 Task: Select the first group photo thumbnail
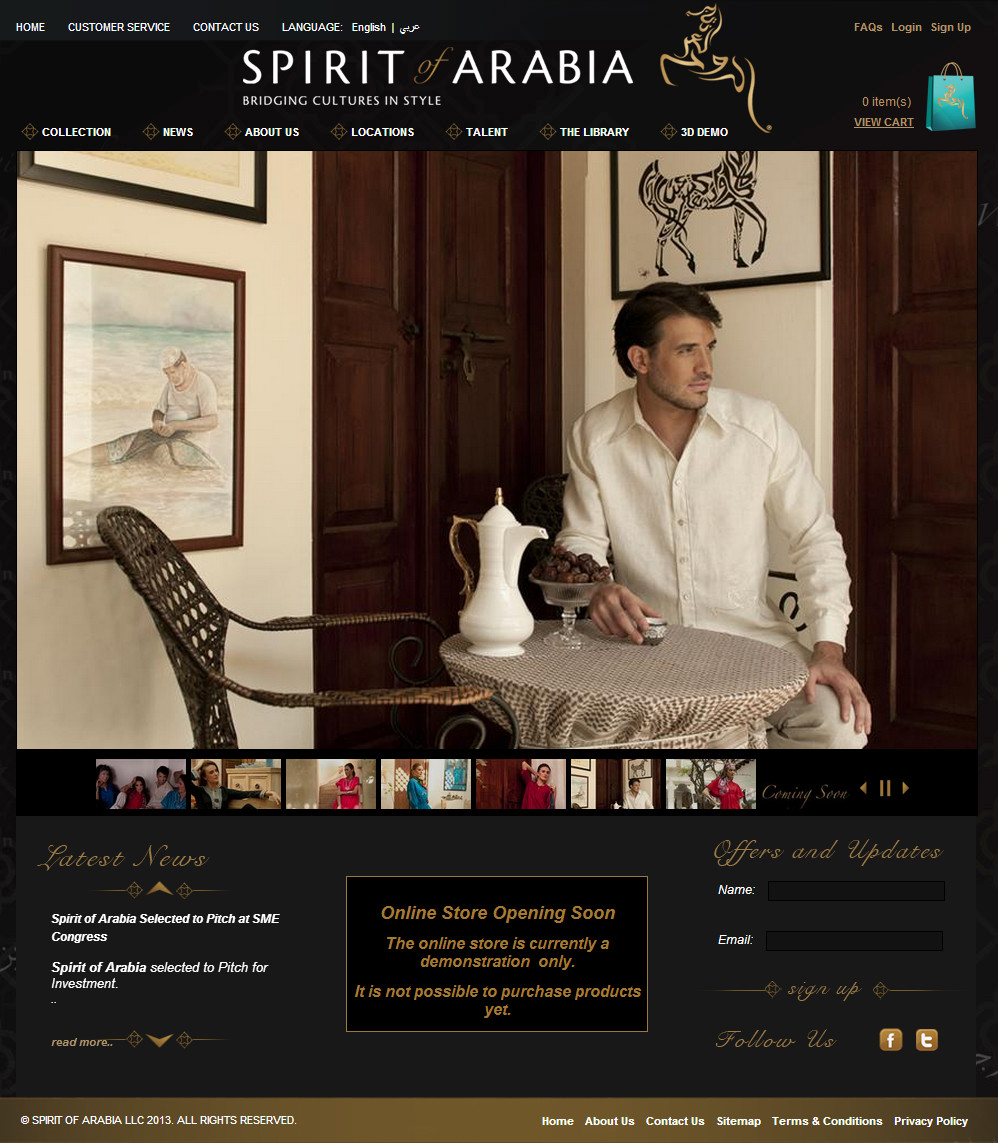(141, 784)
